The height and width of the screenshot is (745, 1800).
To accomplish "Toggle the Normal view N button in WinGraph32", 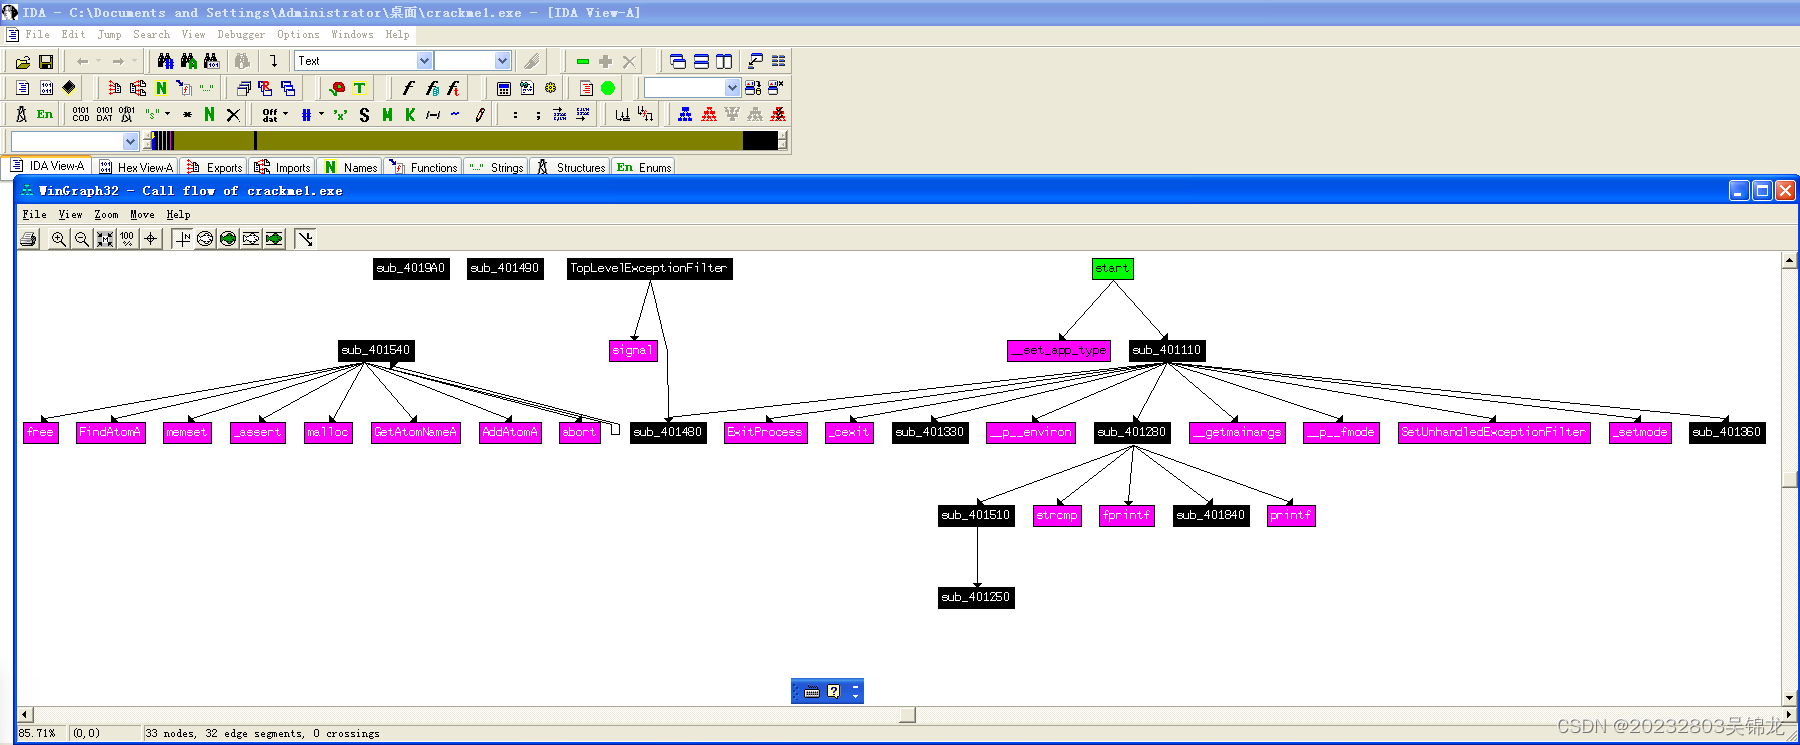I will (182, 238).
